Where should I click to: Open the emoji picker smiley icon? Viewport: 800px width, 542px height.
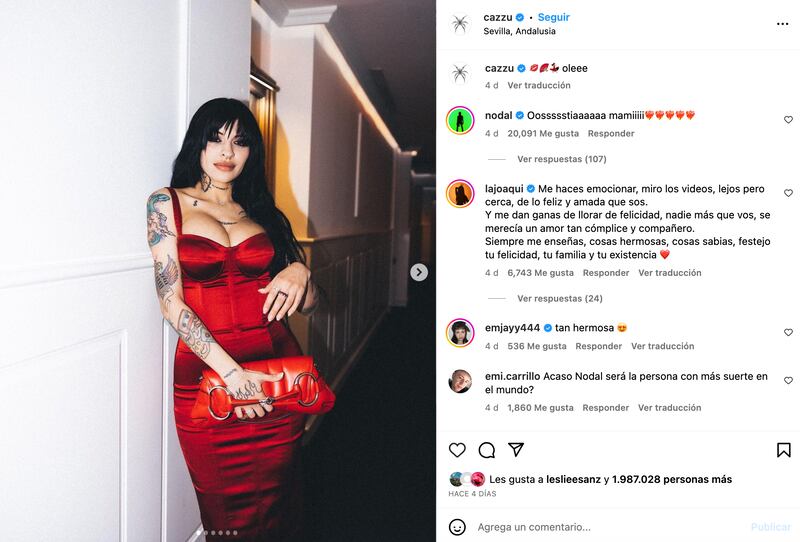click(457, 527)
